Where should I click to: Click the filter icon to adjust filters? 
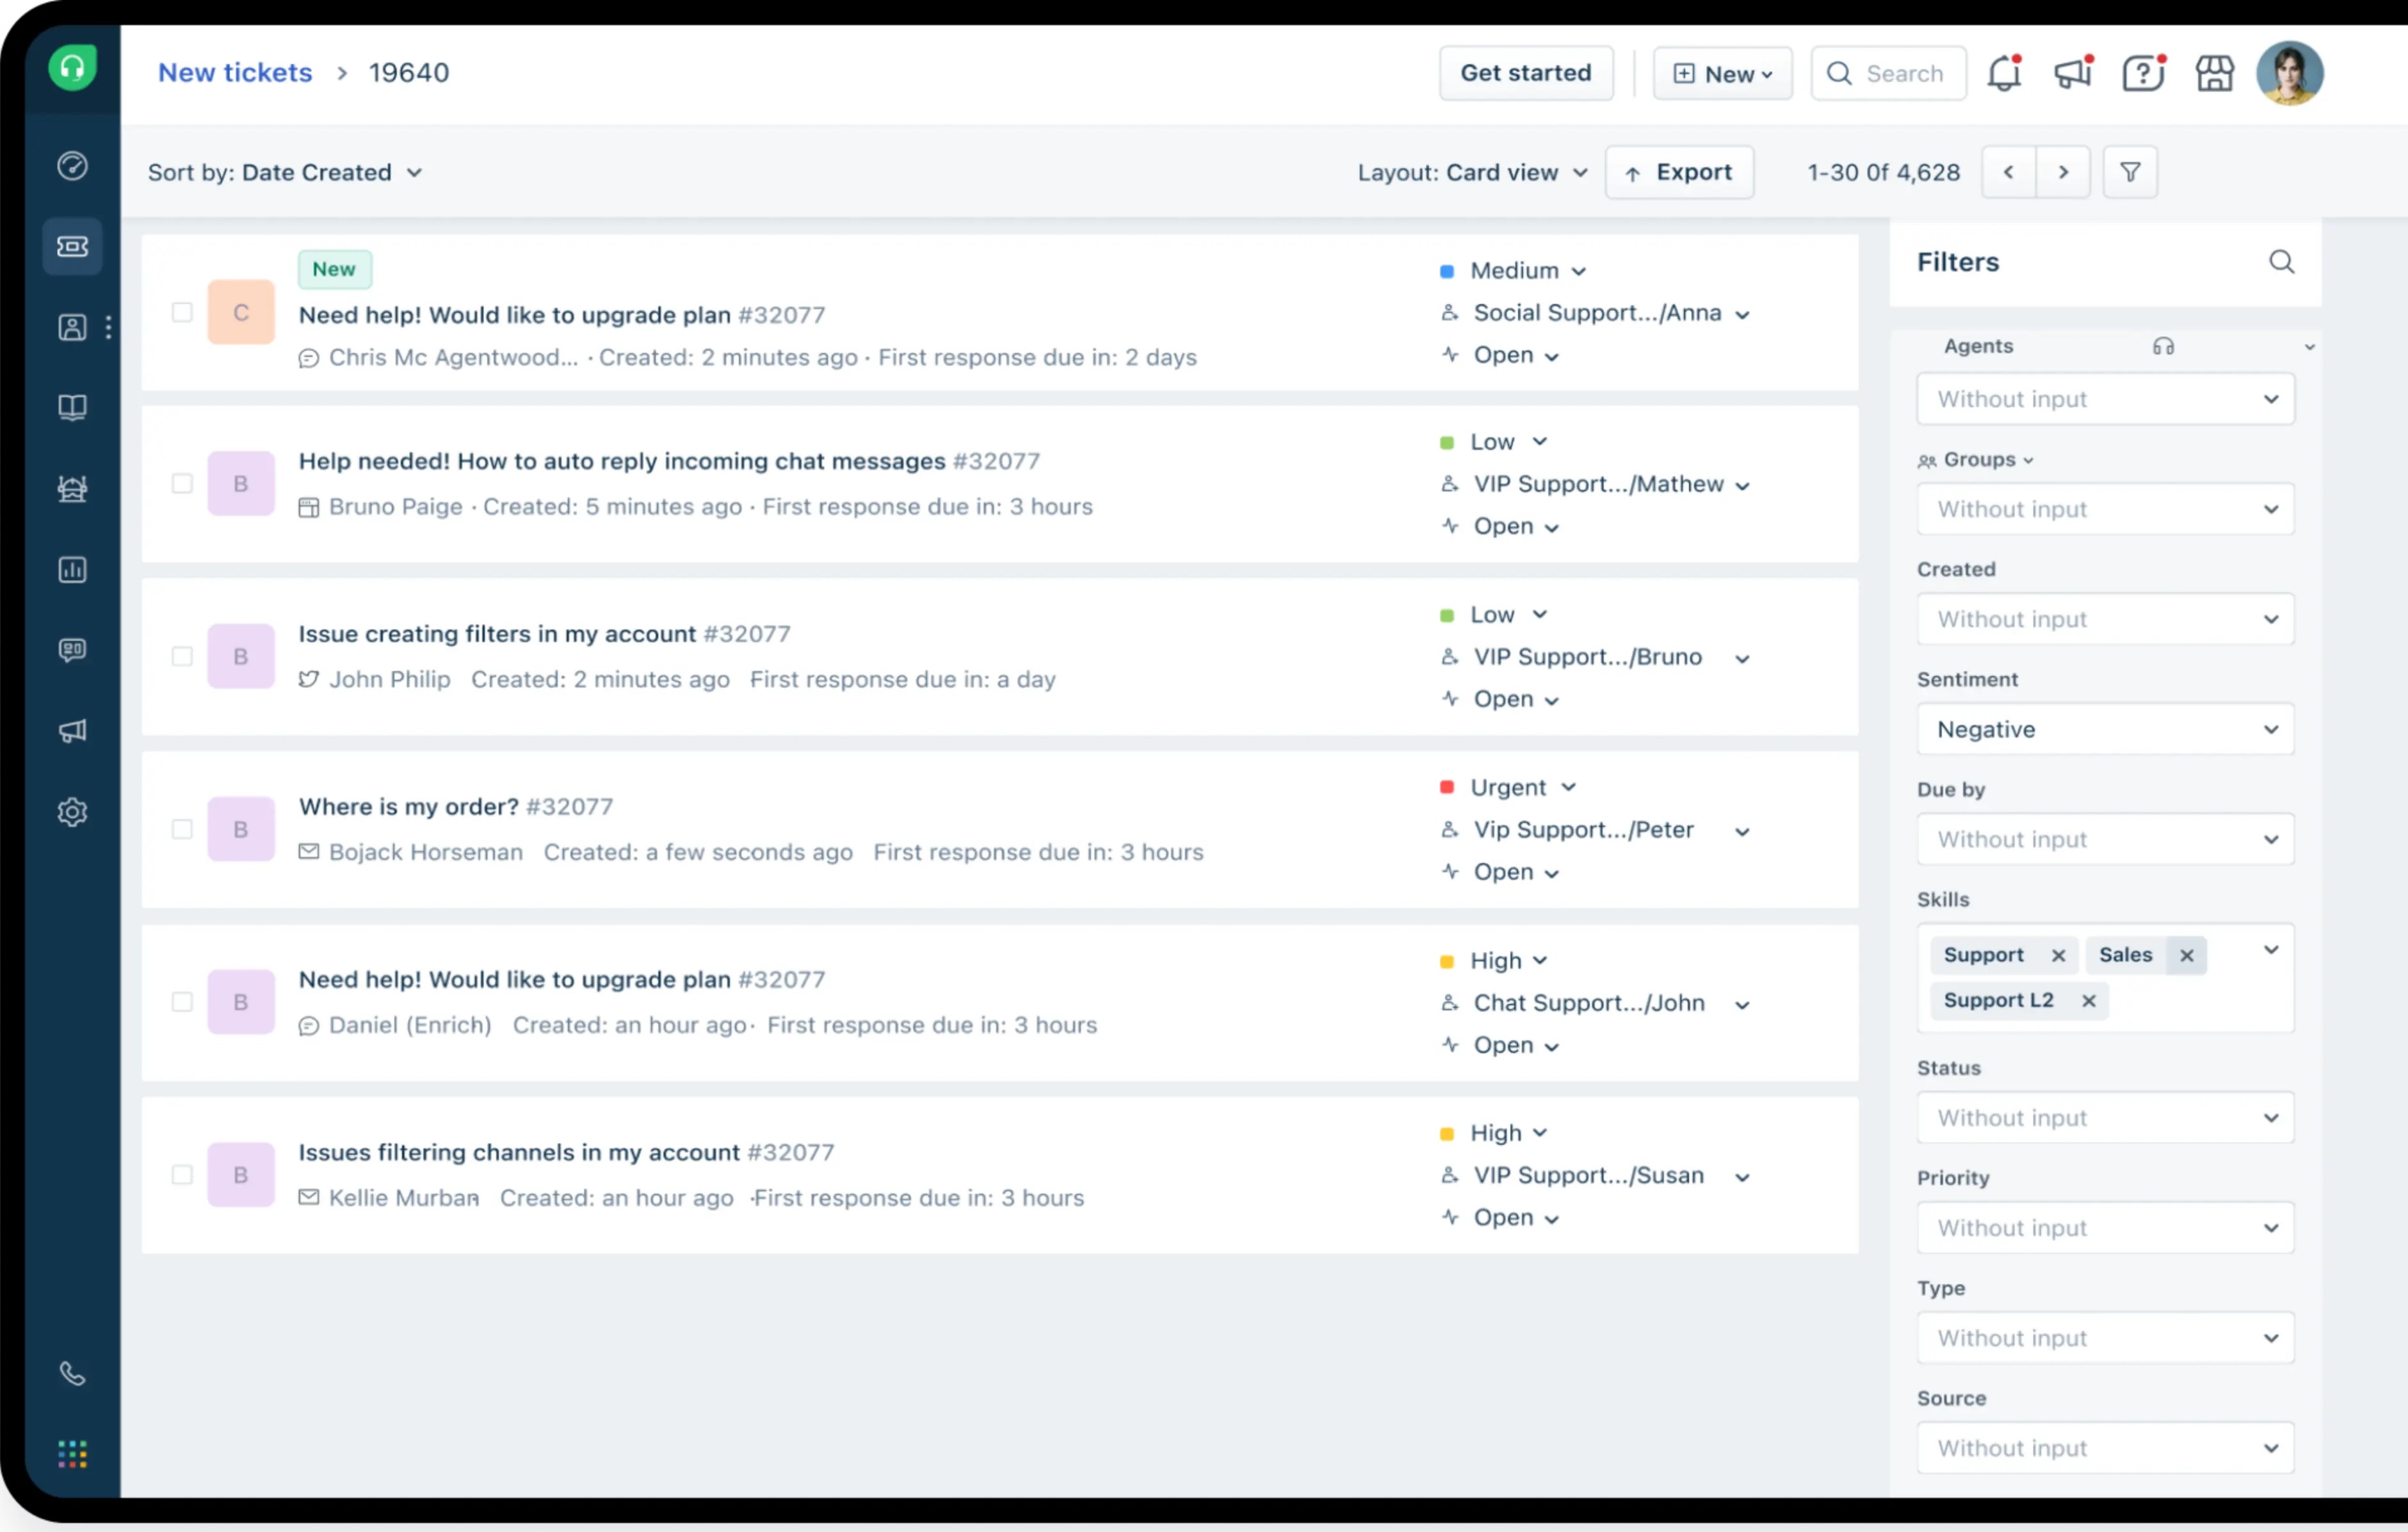point(2131,172)
